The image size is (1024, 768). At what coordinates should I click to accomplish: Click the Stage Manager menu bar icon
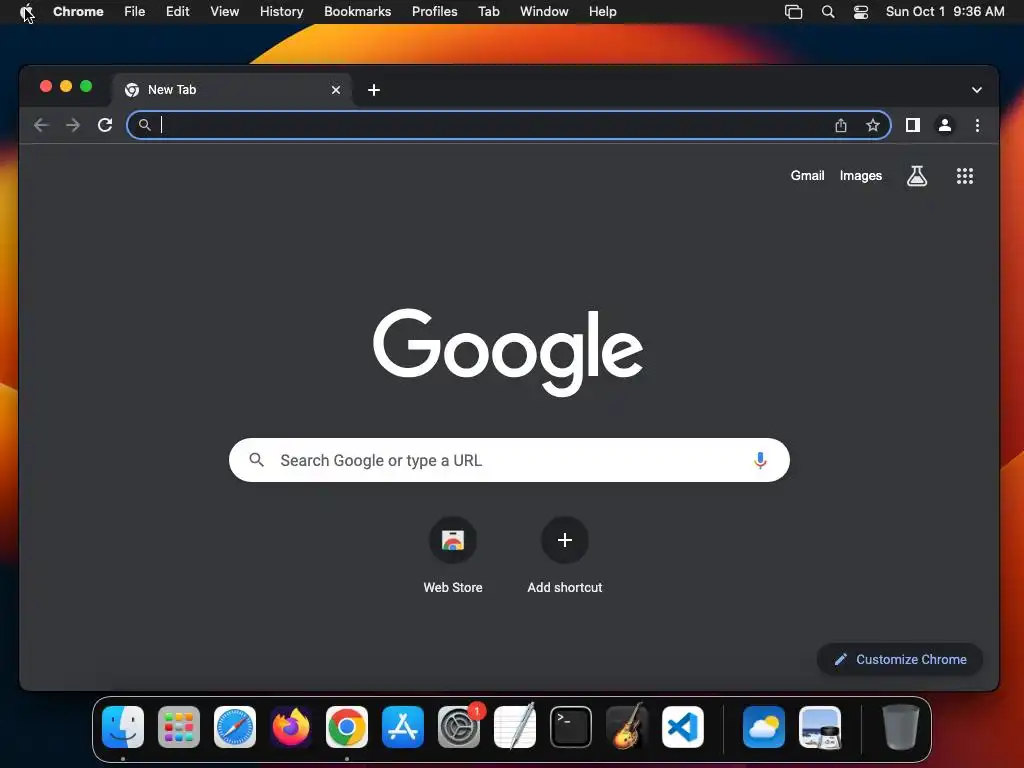tap(793, 12)
